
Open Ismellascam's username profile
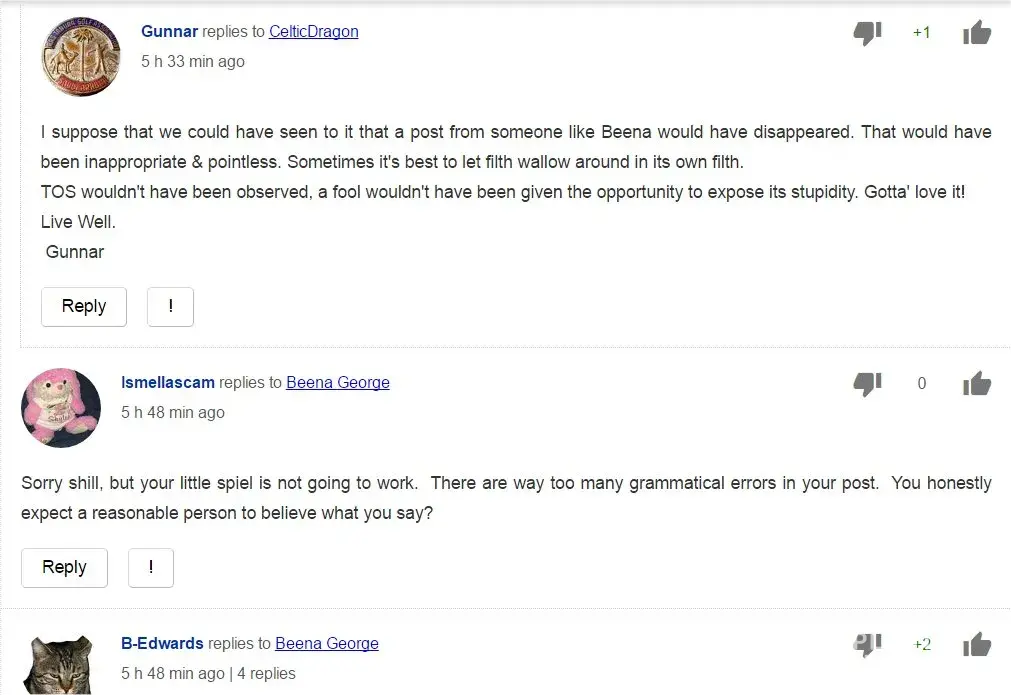point(167,382)
